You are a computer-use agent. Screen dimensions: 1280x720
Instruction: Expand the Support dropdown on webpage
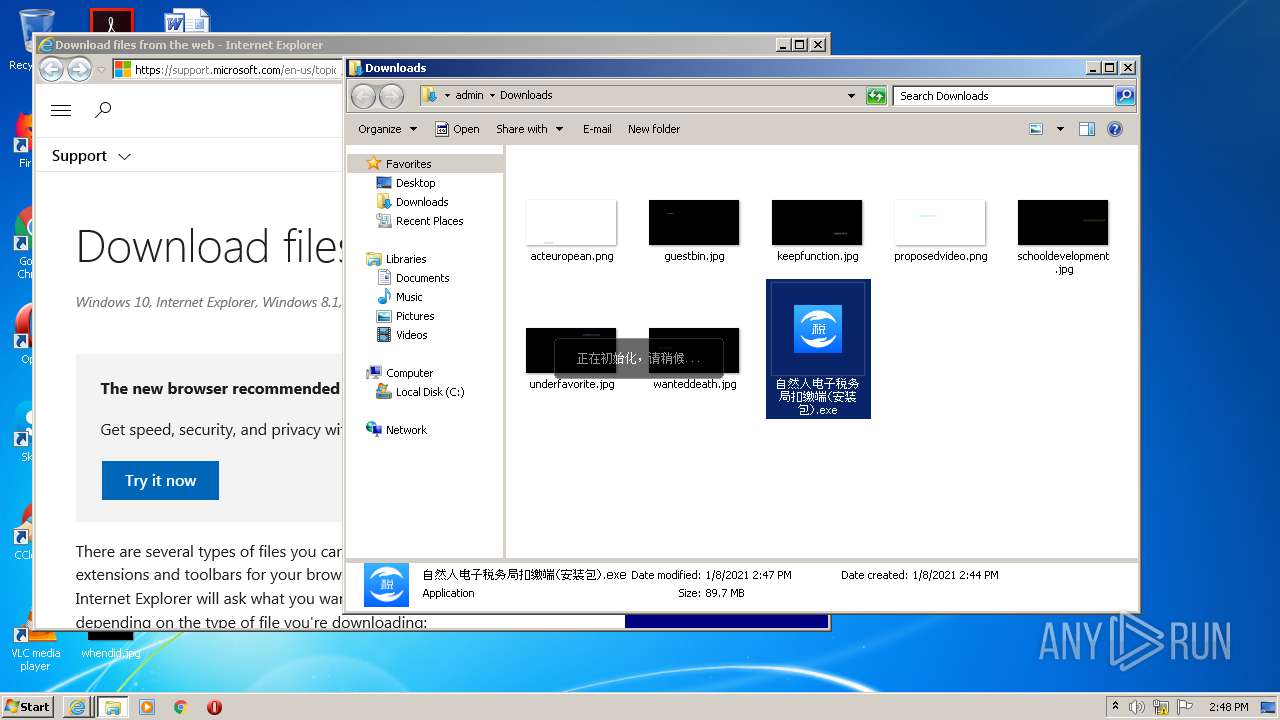coord(92,156)
